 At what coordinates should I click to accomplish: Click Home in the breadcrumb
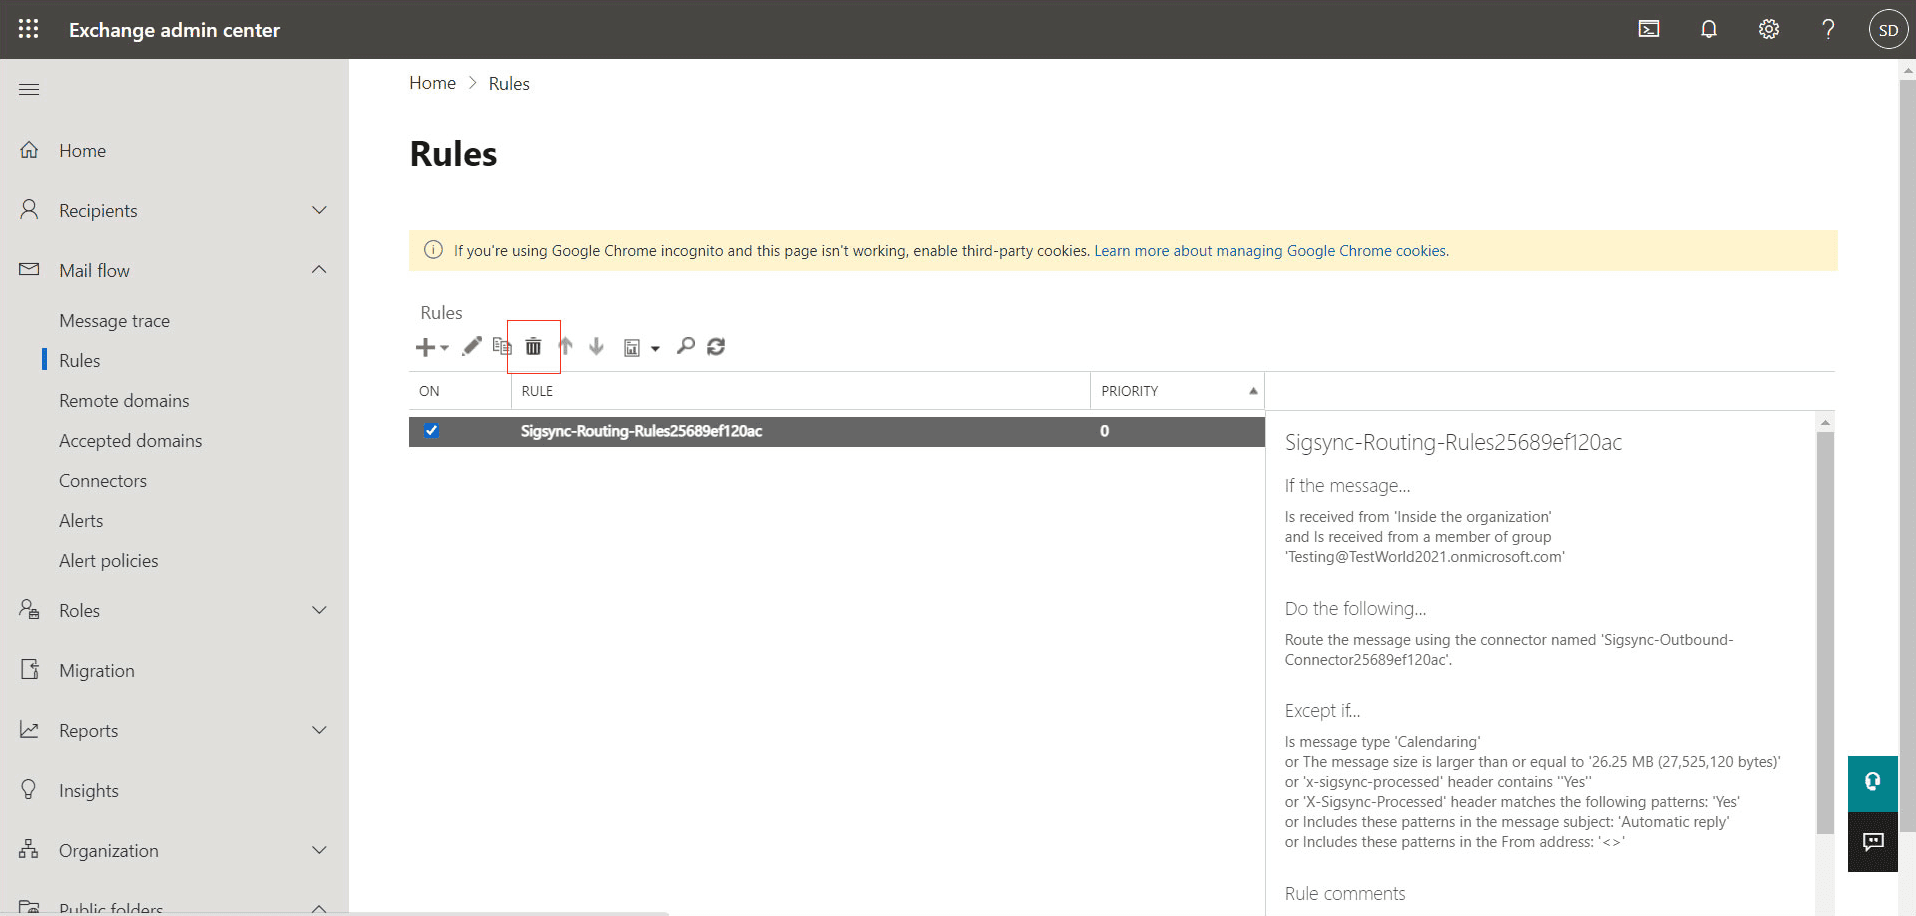(x=432, y=83)
